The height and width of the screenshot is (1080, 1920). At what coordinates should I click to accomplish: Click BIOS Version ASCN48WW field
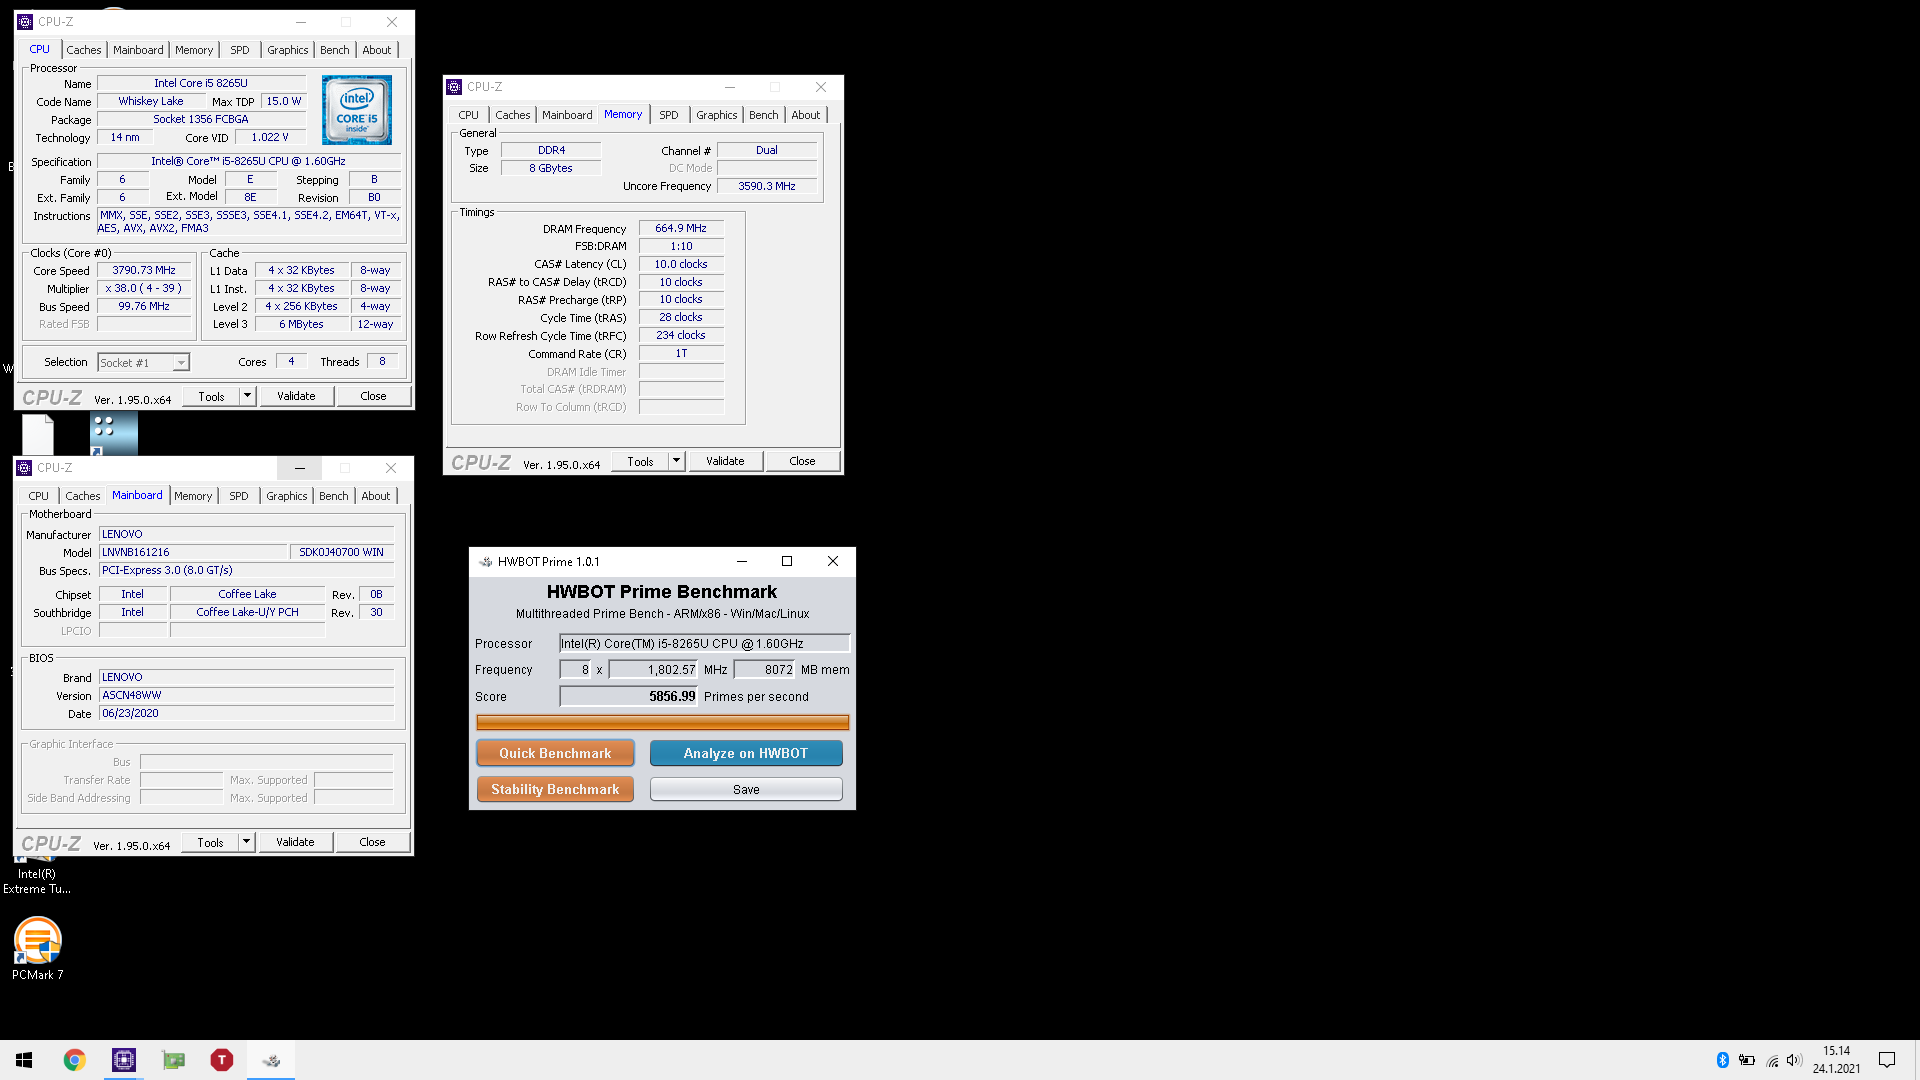[x=246, y=695]
